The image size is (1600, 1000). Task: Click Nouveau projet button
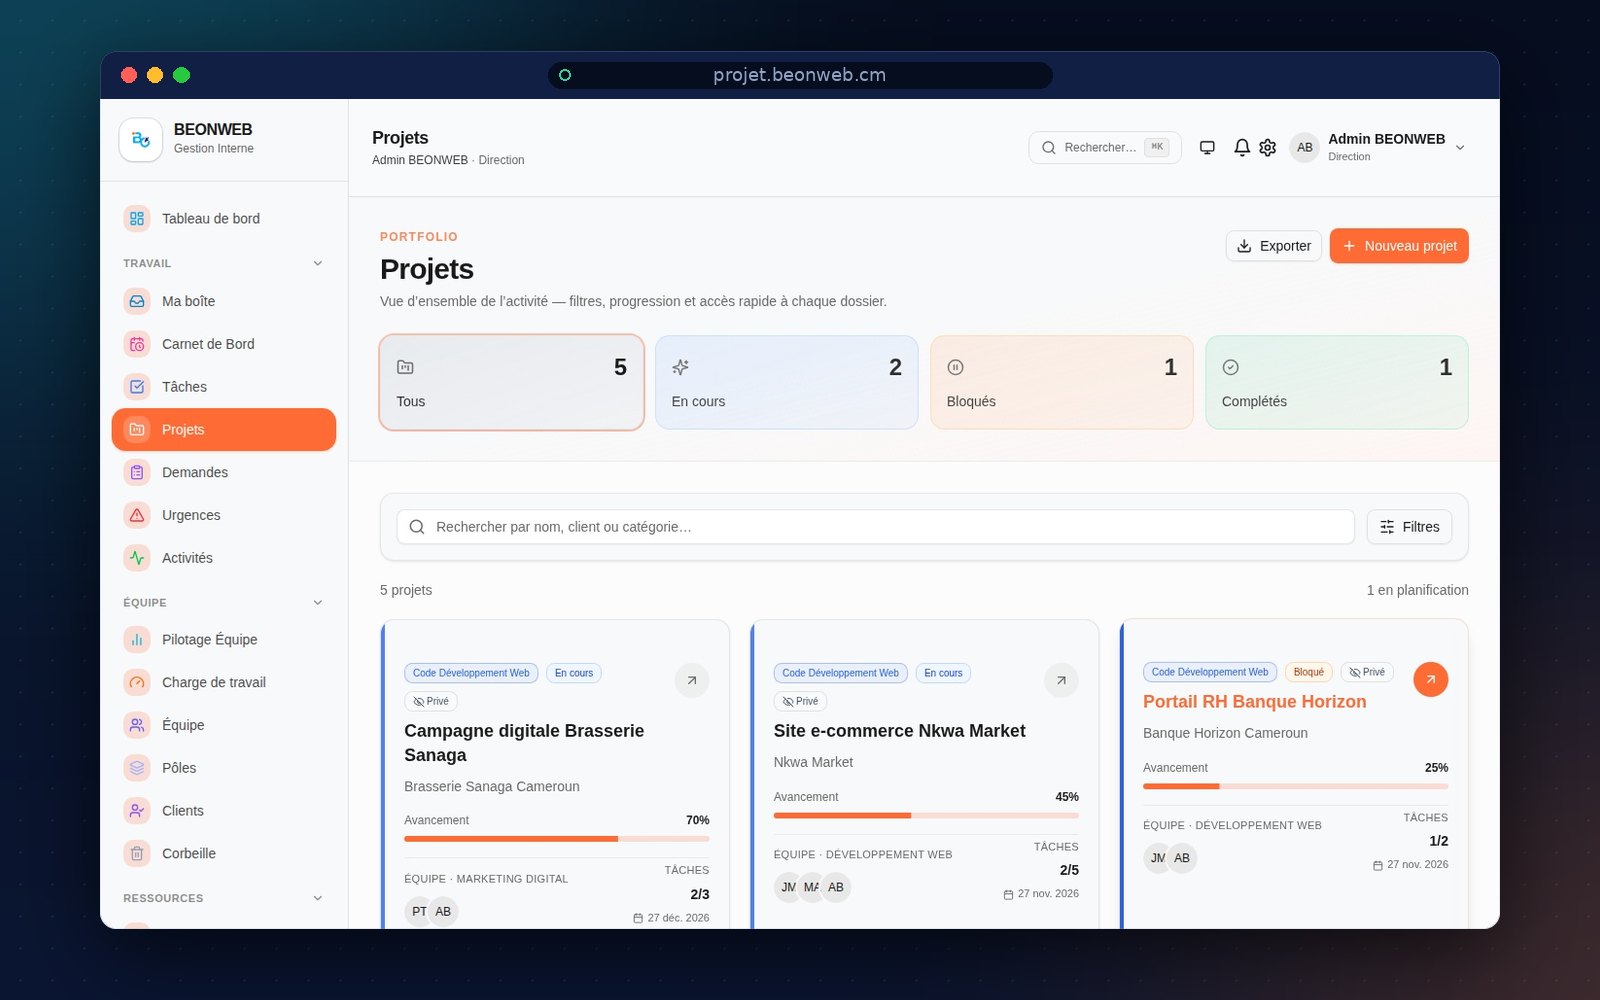point(1399,246)
